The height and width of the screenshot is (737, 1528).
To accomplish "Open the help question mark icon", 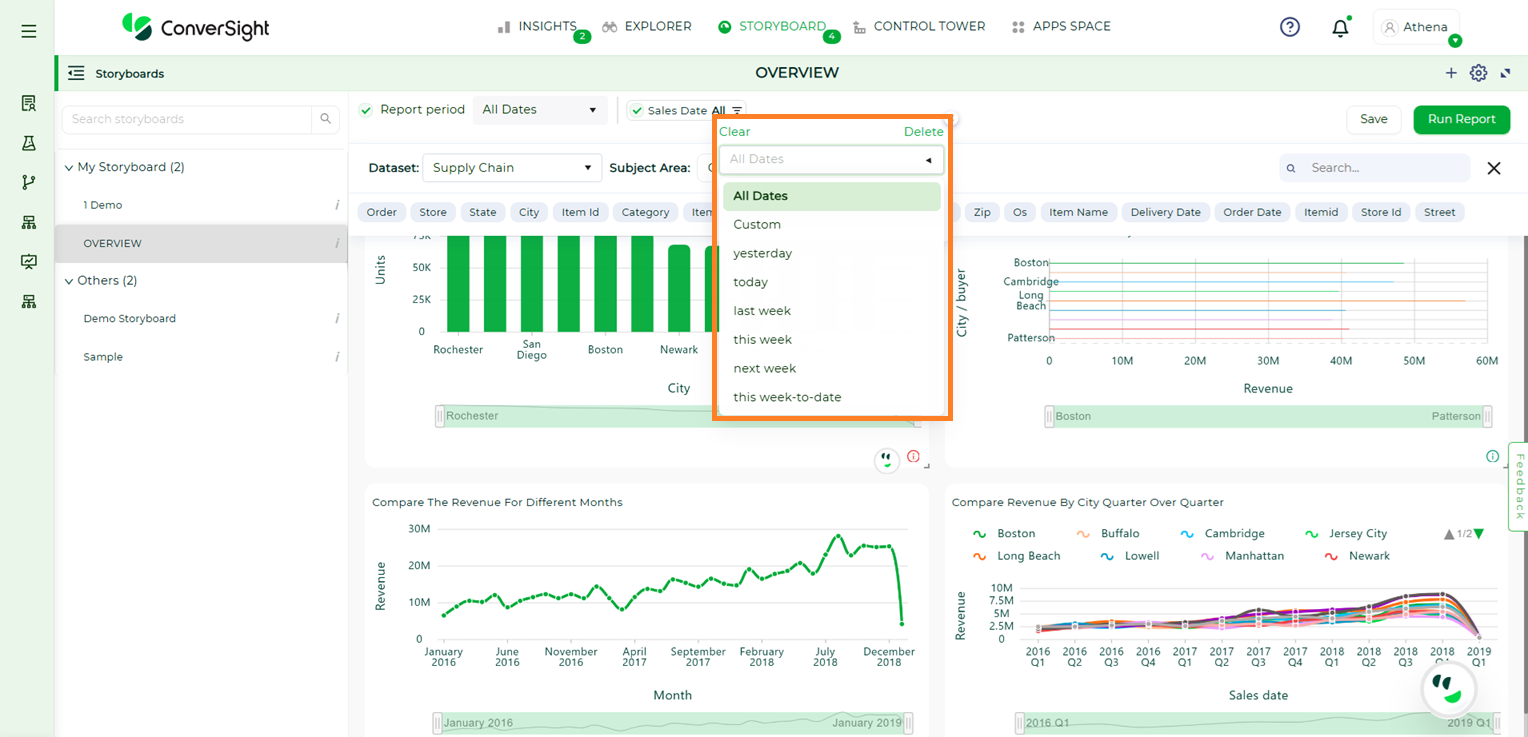I will 1290,27.
